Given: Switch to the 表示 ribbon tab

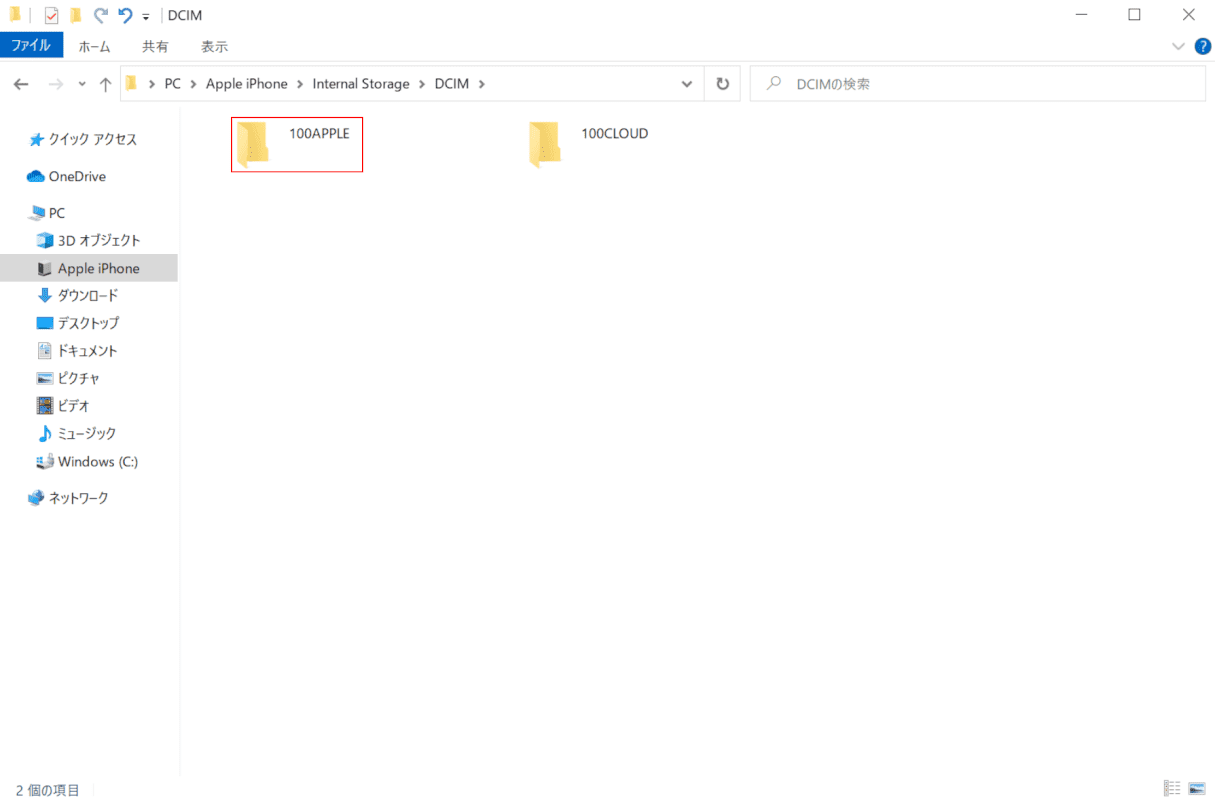Looking at the screenshot, I should (x=214, y=46).
